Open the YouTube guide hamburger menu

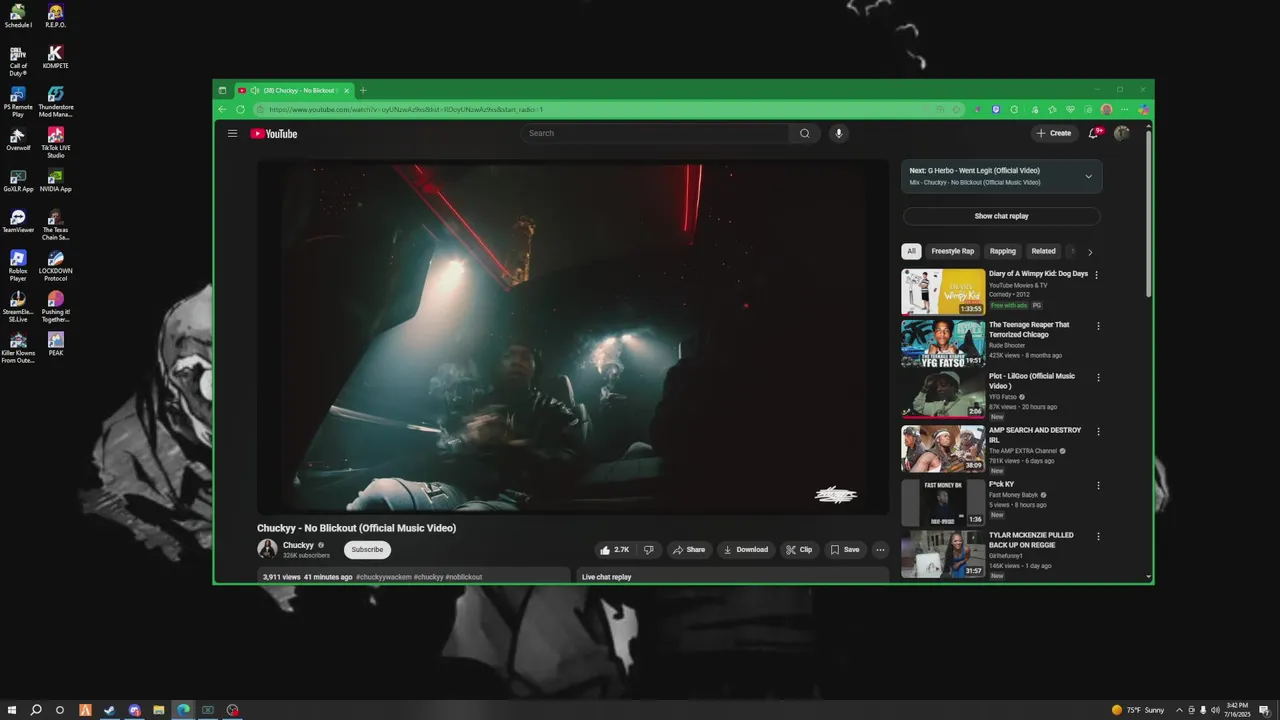click(x=232, y=133)
